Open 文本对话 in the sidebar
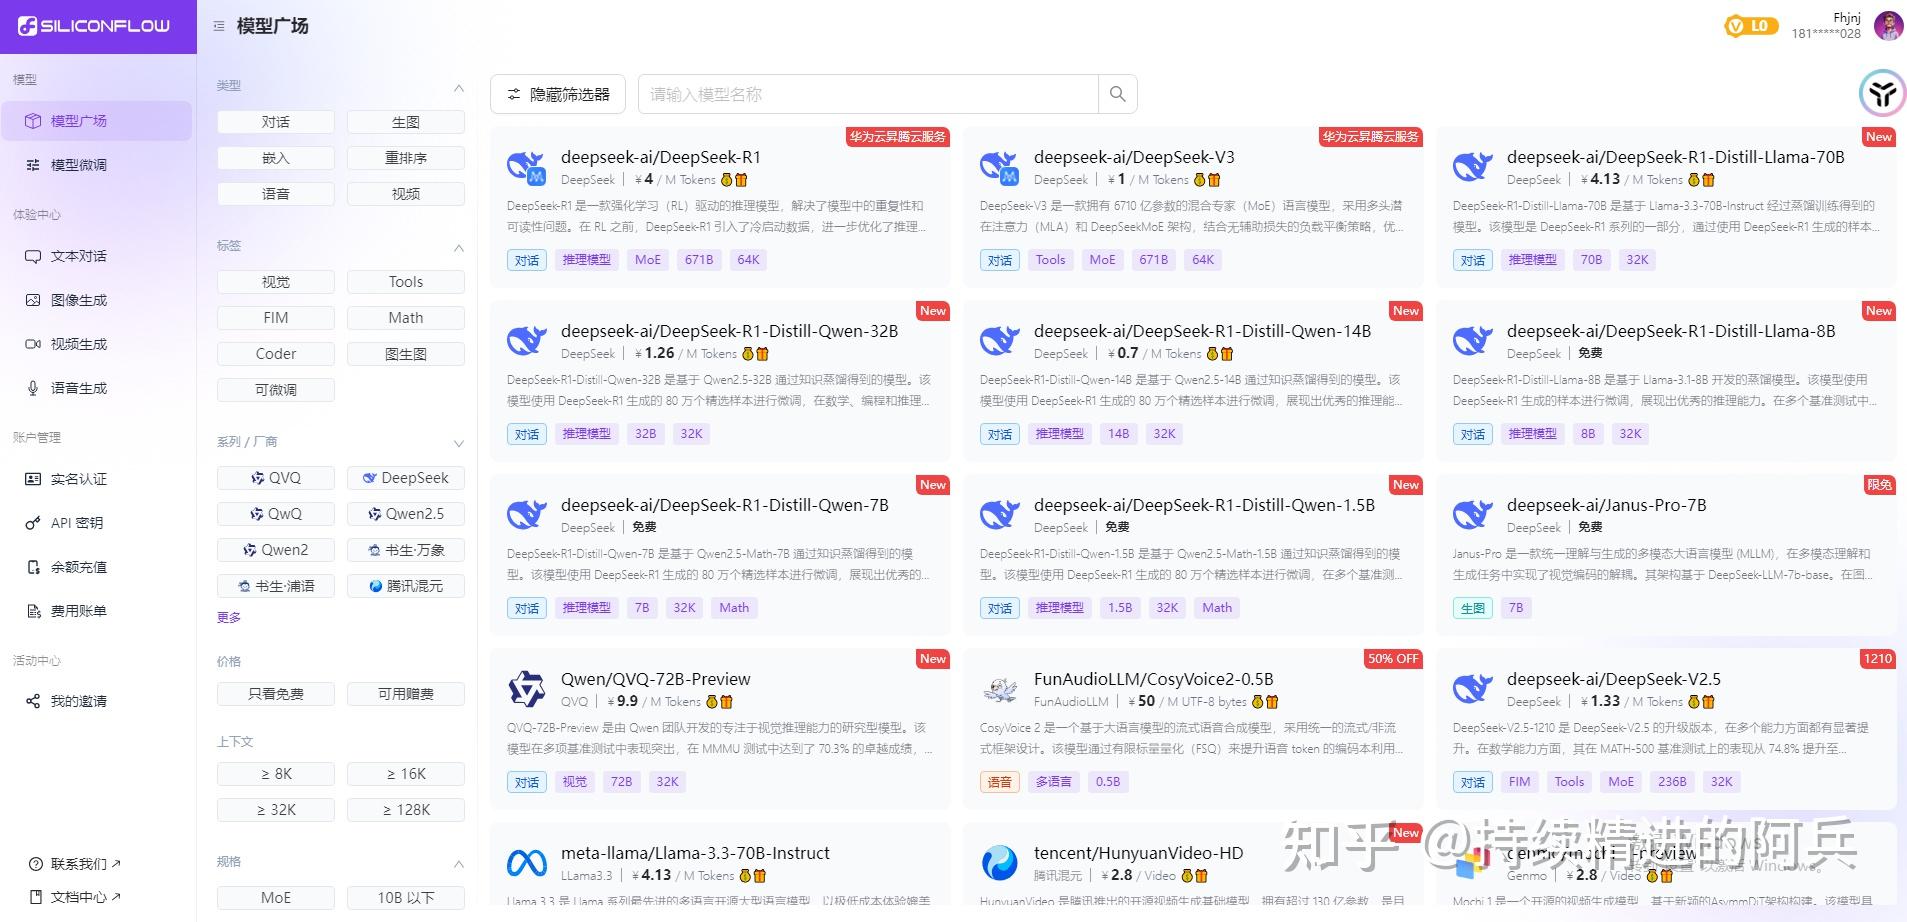This screenshot has height=922, width=1907. click(97, 256)
